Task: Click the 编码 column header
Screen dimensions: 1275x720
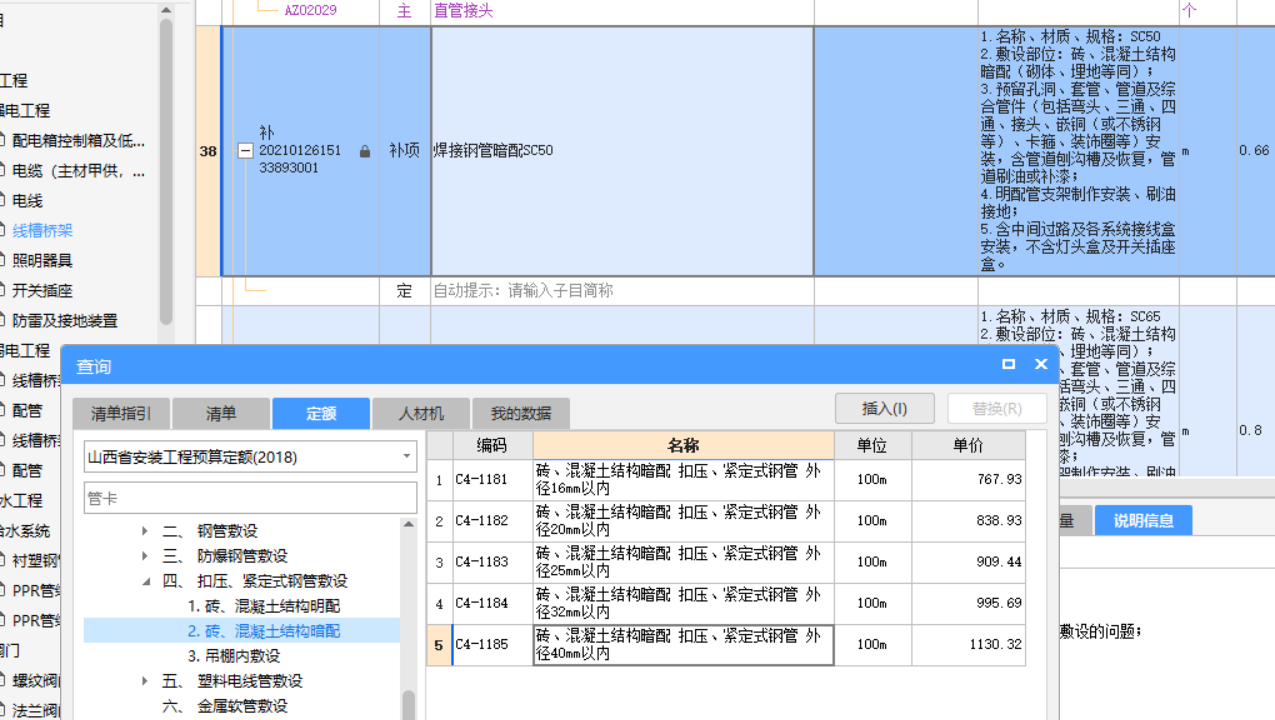Action: tap(492, 445)
